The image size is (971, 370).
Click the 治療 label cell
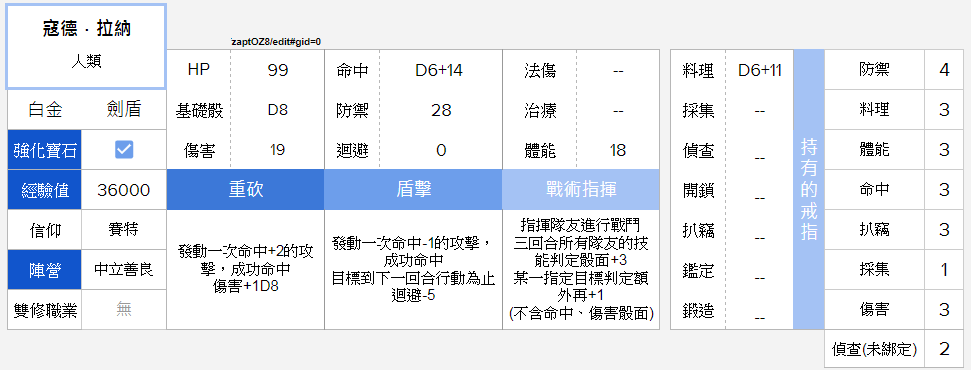[x=539, y=110]
